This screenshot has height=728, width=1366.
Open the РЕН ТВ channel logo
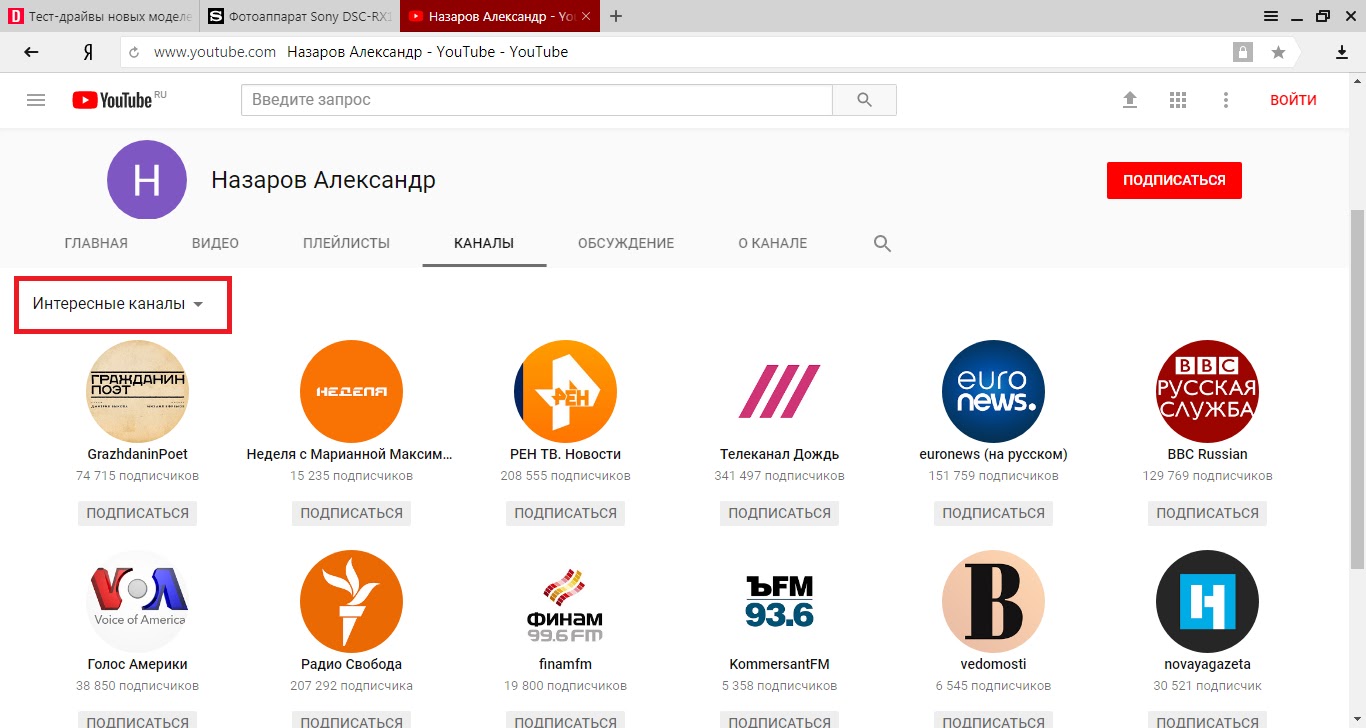565,391
